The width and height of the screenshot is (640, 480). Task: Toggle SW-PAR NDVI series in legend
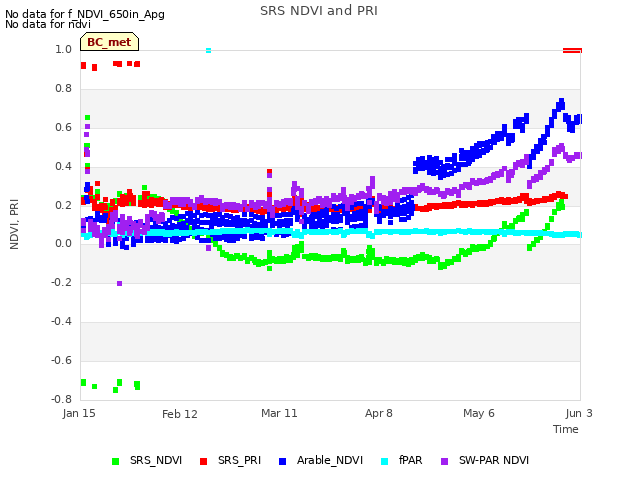pos(485,460)
